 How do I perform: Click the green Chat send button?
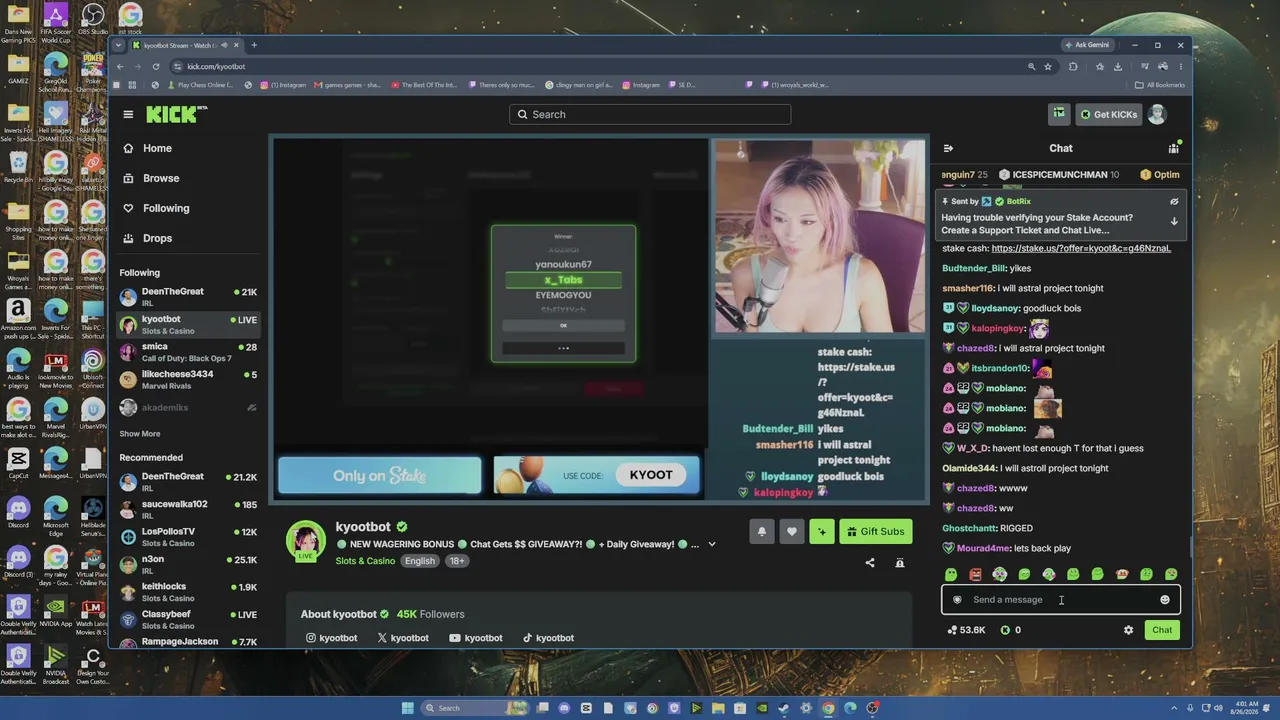click(x=1162, y=630)
